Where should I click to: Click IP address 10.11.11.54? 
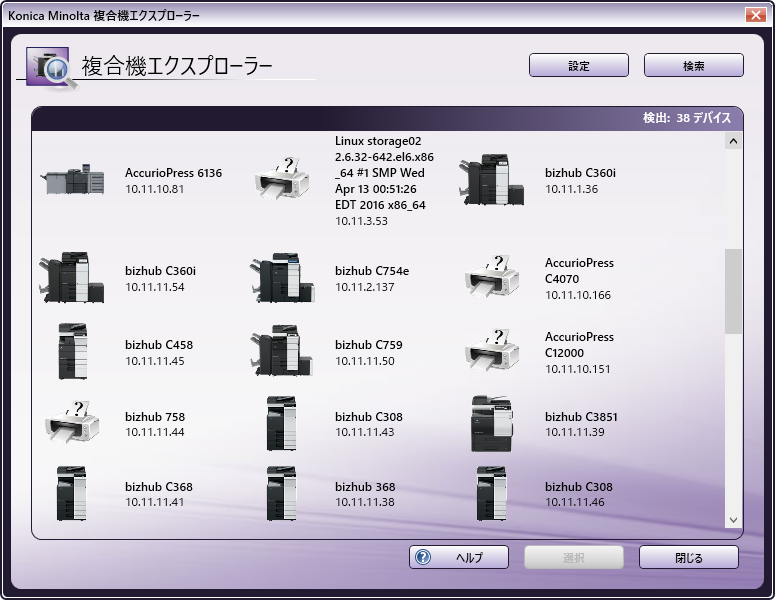click(x=154, y=287)
